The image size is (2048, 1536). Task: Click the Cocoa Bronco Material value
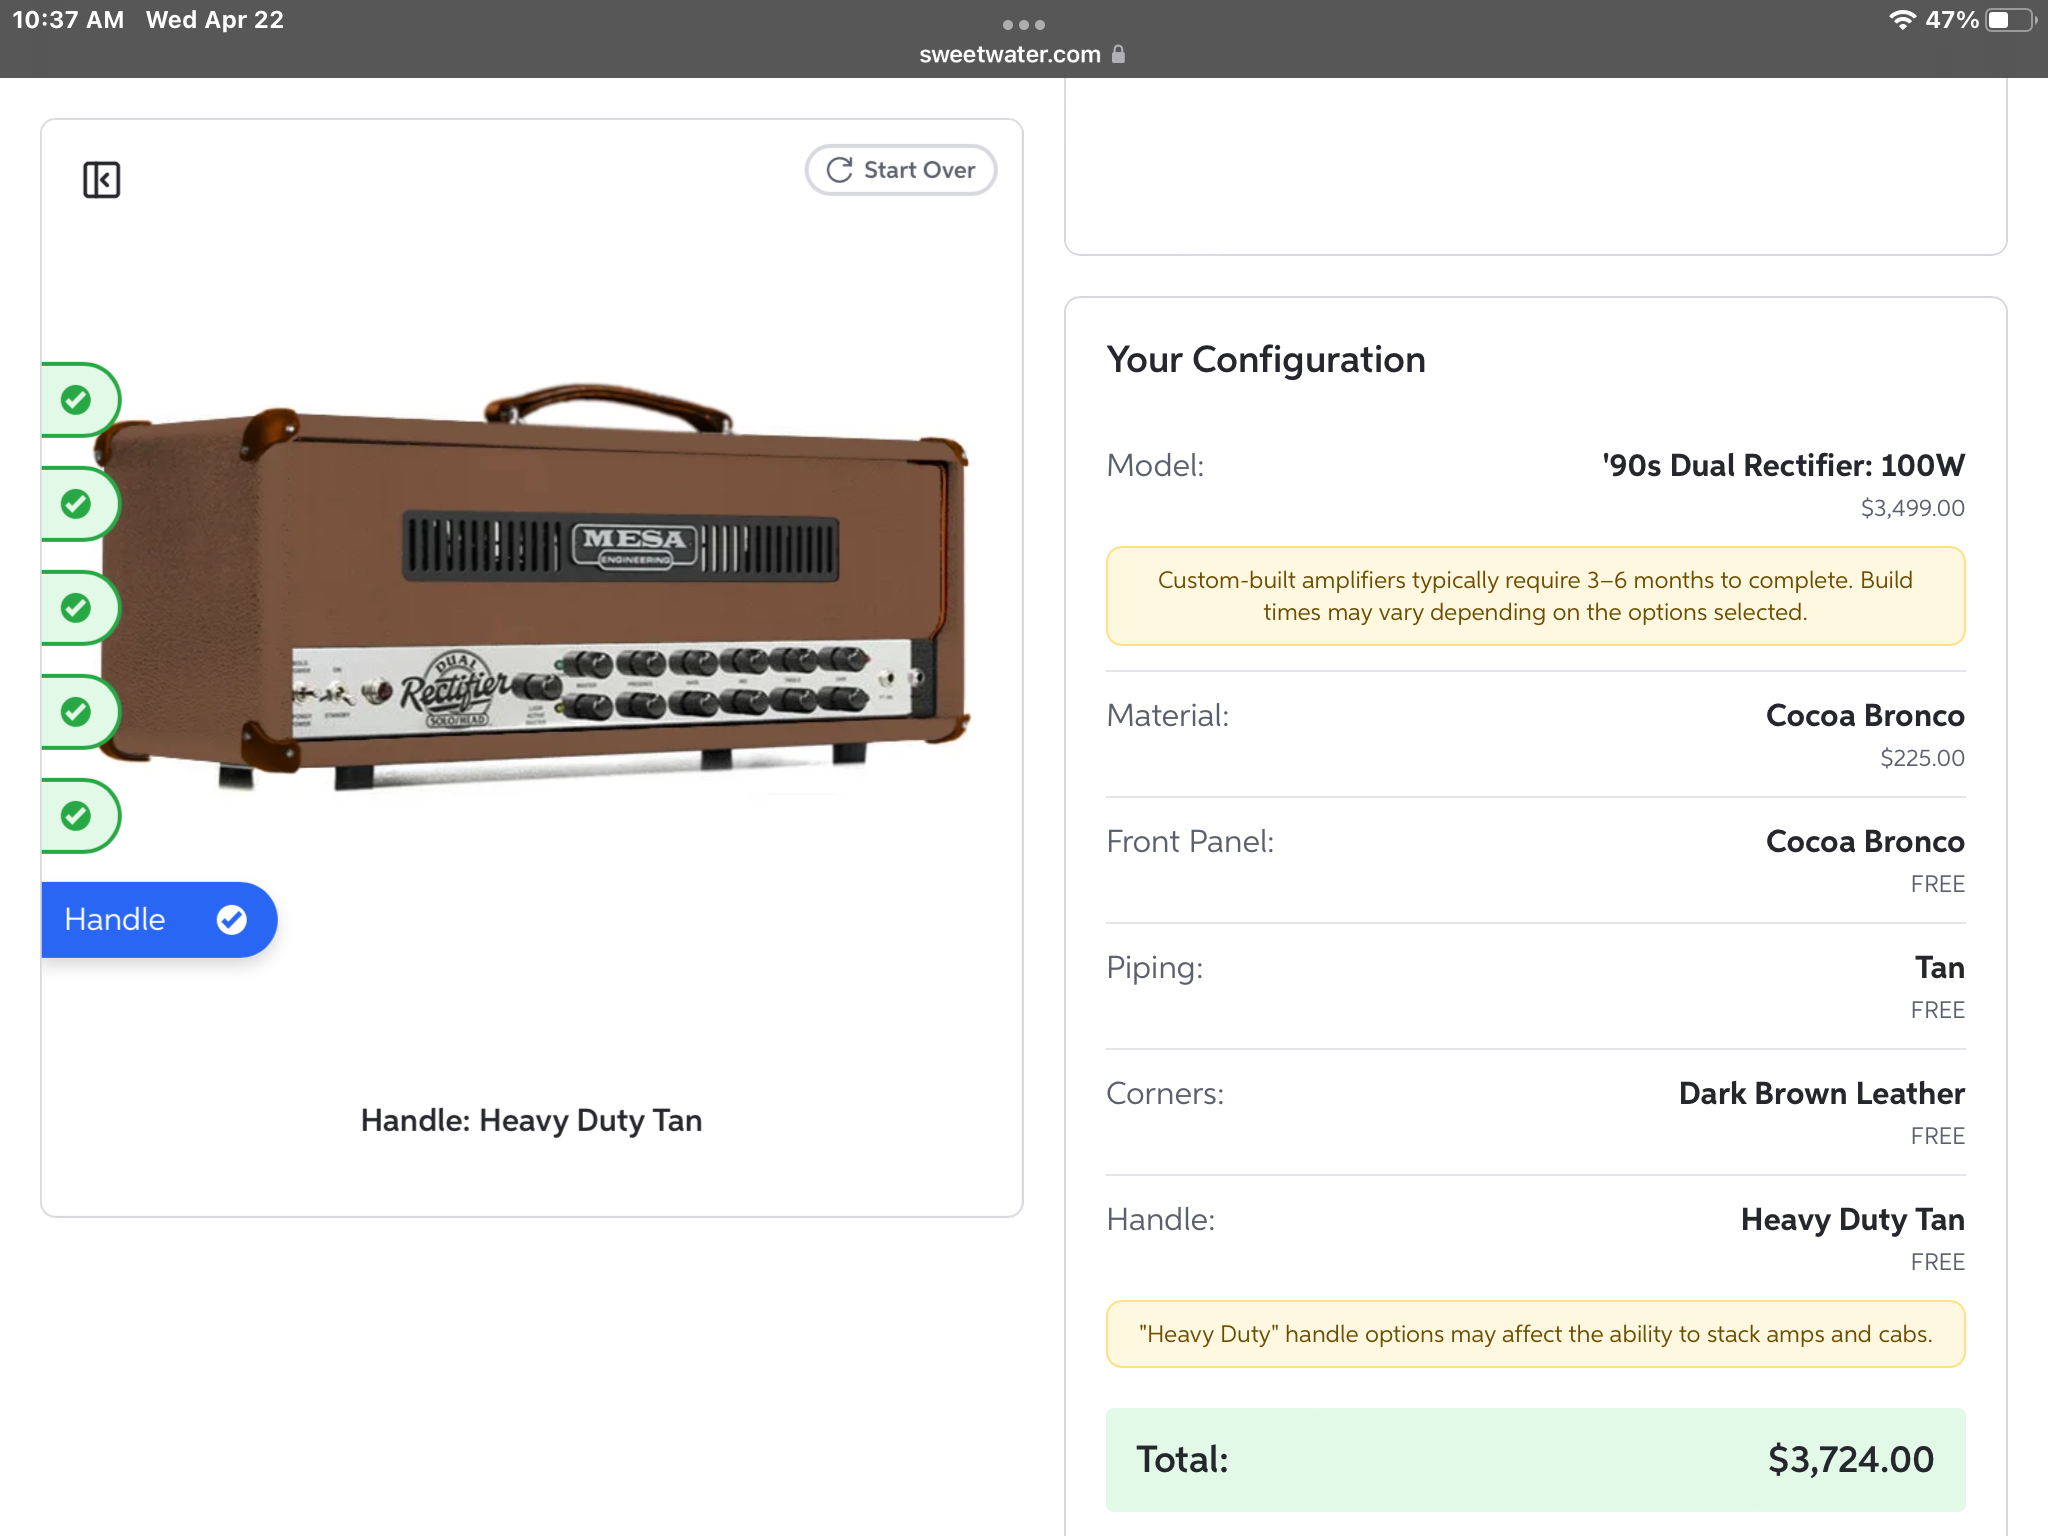(x=1864, y=716)
